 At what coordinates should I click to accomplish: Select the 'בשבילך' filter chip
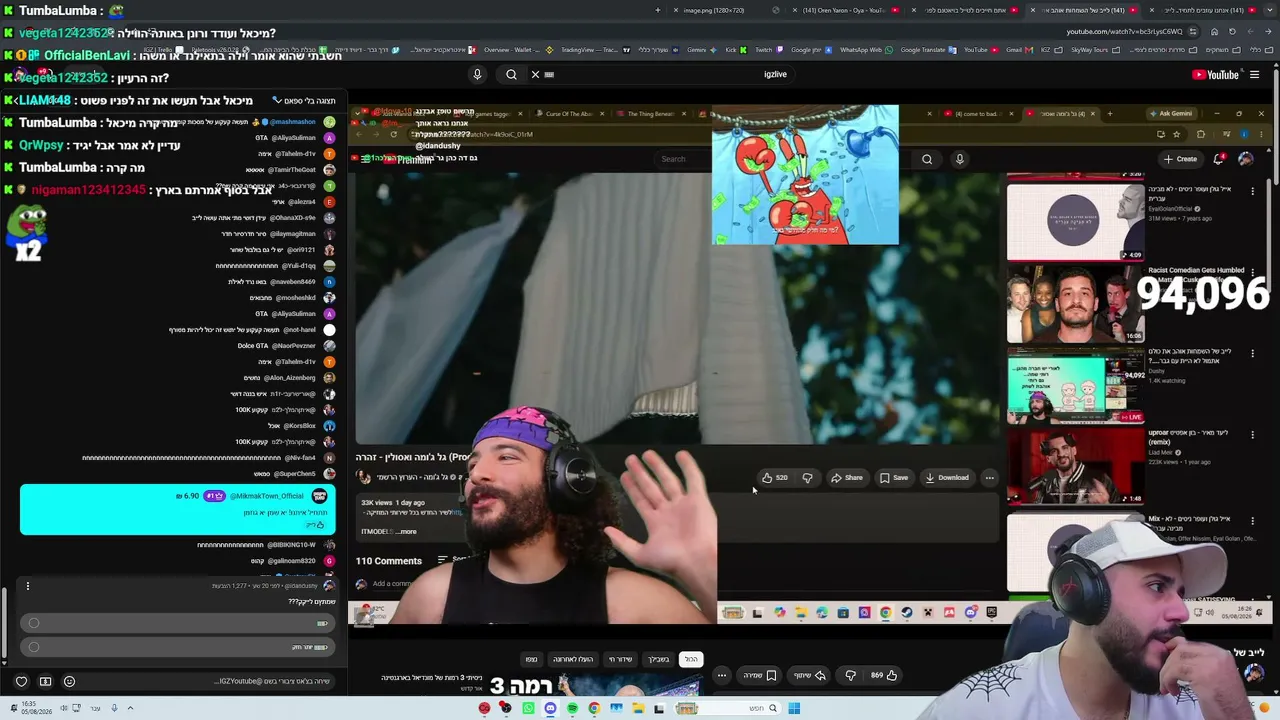pyautogui.click(x=658, y=659)
